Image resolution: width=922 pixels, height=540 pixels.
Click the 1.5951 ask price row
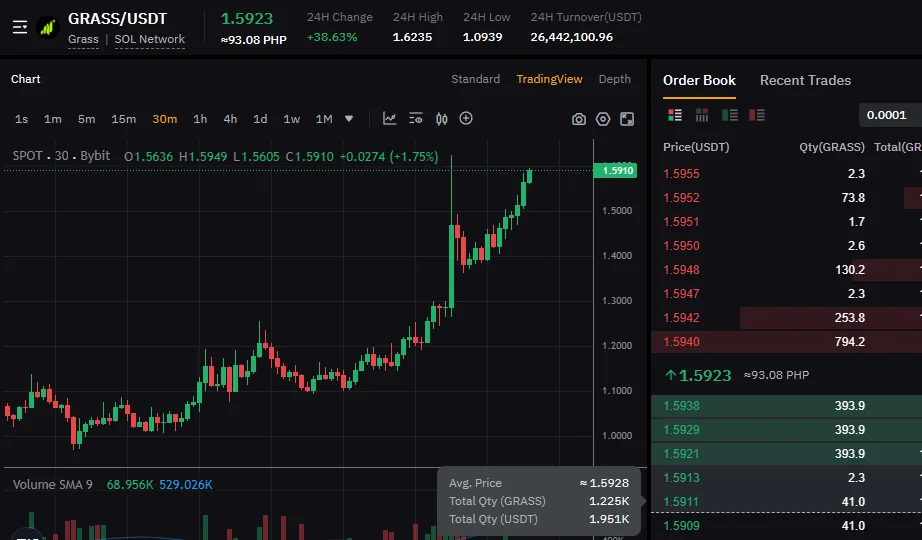click(786, 222)
